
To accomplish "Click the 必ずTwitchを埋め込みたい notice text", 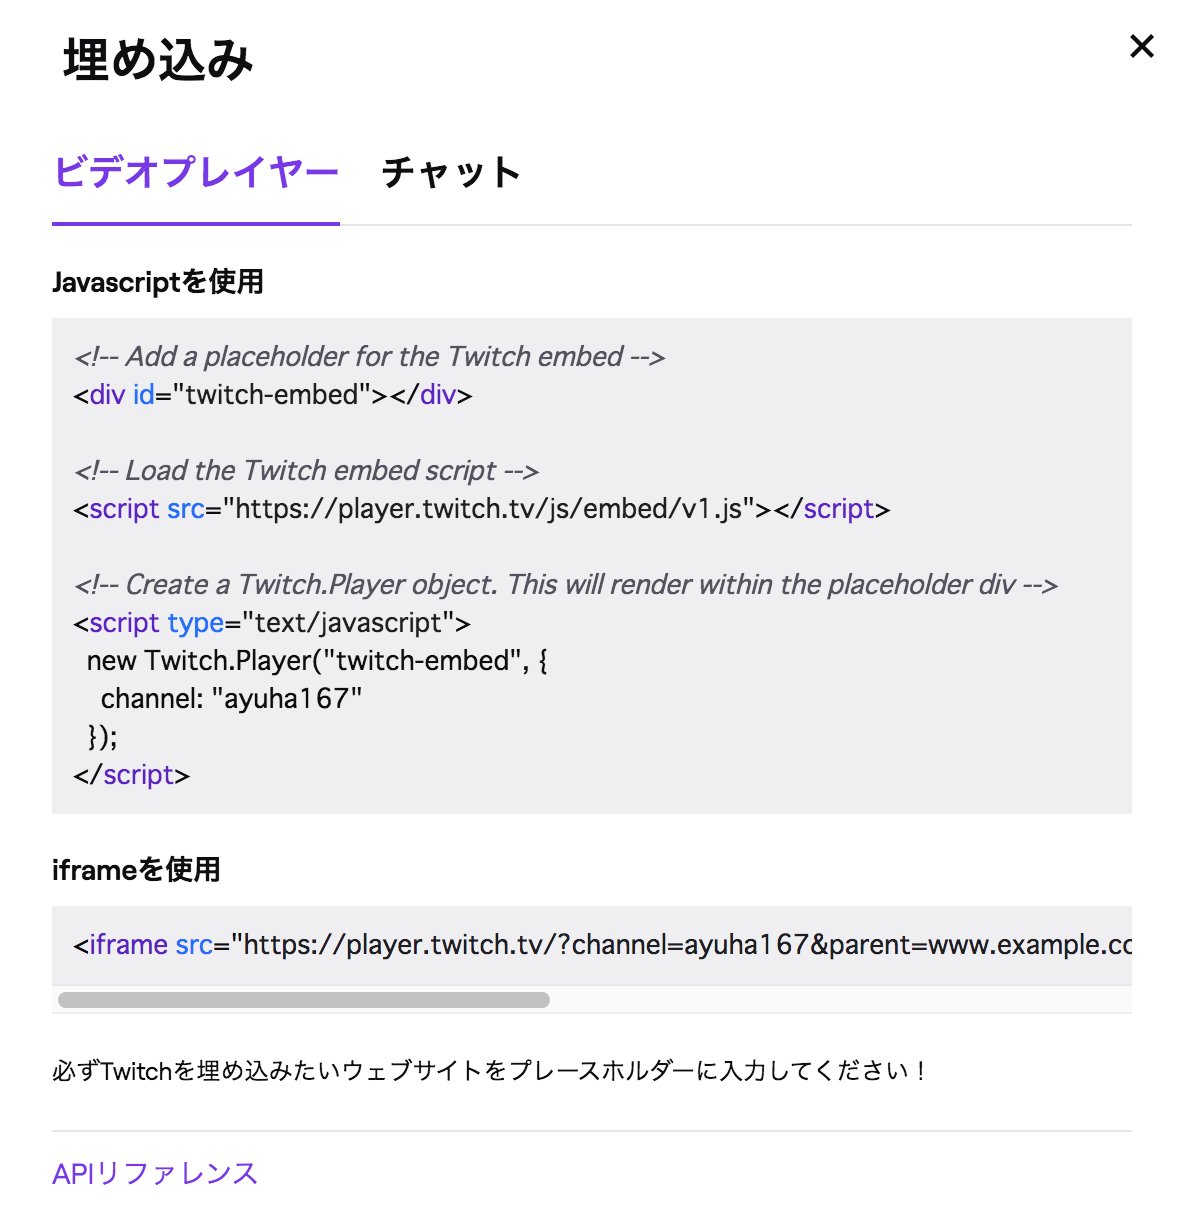I will pyautogui.click(x=489, y=1071).
